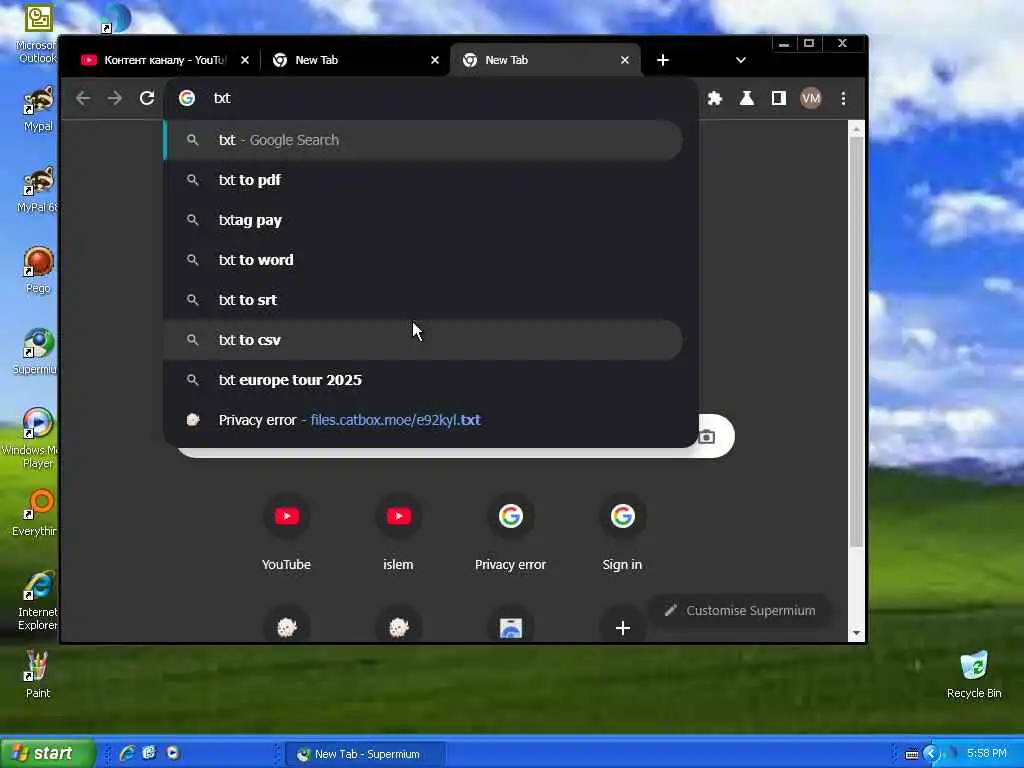Image resolution: width=1024 pixels, height=768 pixels.
Task: Reload the current page
Action: [147, 98]
